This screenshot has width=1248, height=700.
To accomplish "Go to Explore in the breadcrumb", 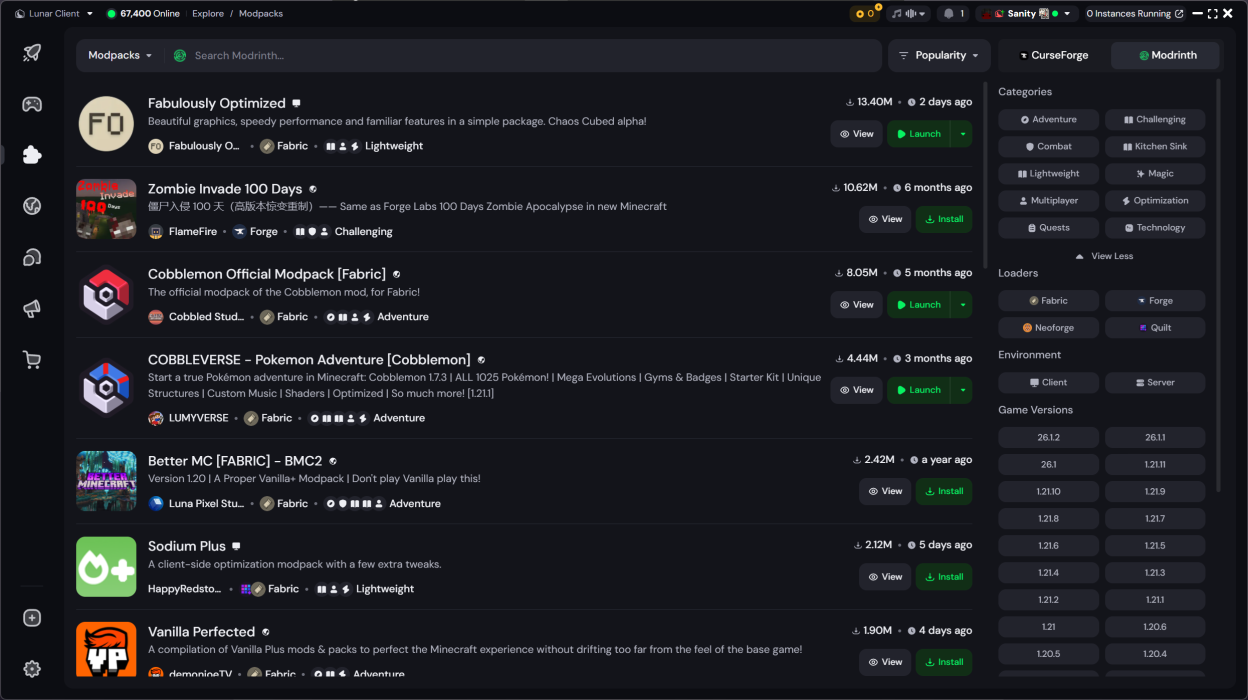I will [x=208, y=14].
